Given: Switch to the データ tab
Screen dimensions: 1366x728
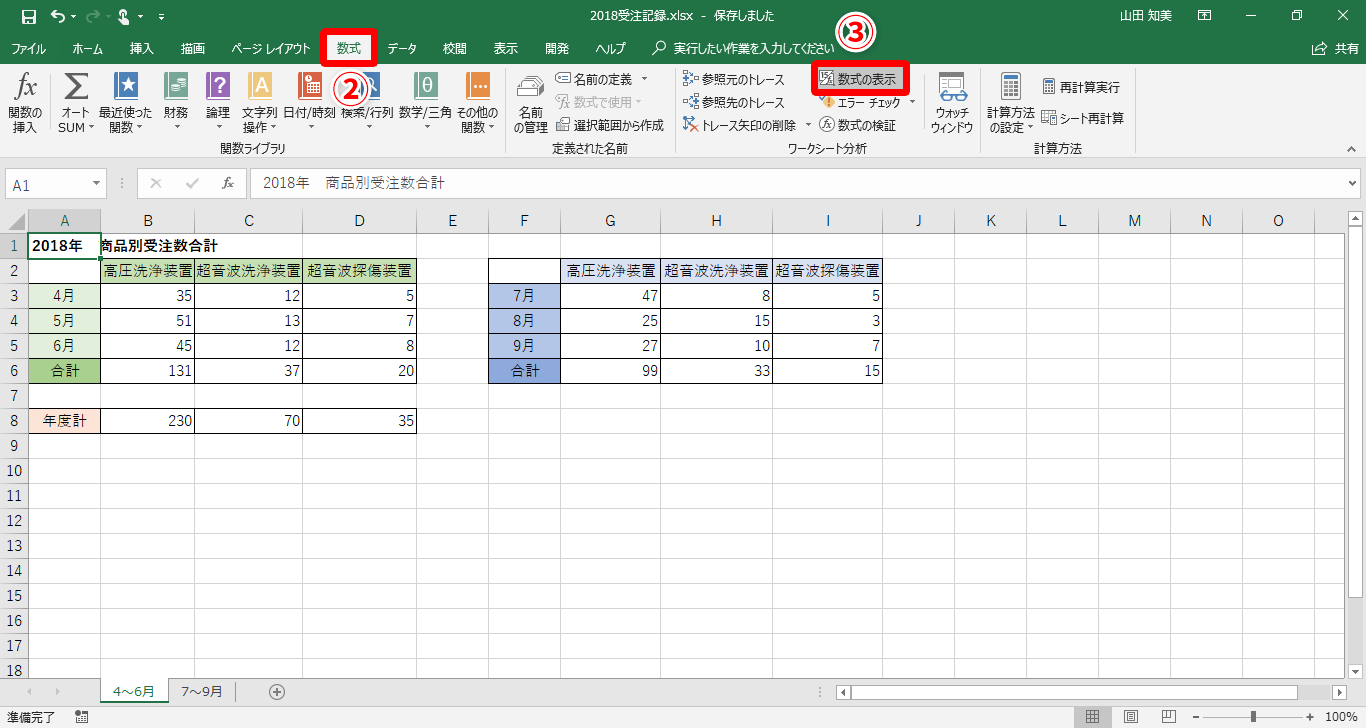Looking at the screenshot, I should pos(402,48).
